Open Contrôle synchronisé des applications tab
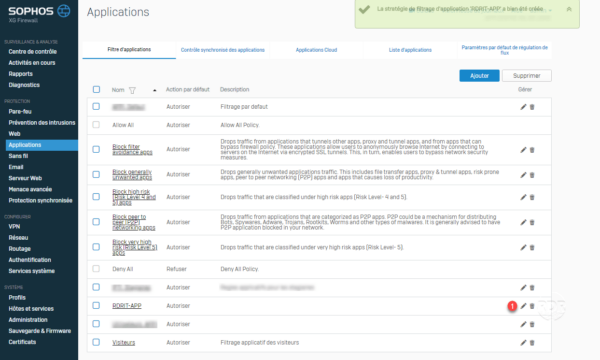The image size is (600, 360). click(x=223, y=50)
